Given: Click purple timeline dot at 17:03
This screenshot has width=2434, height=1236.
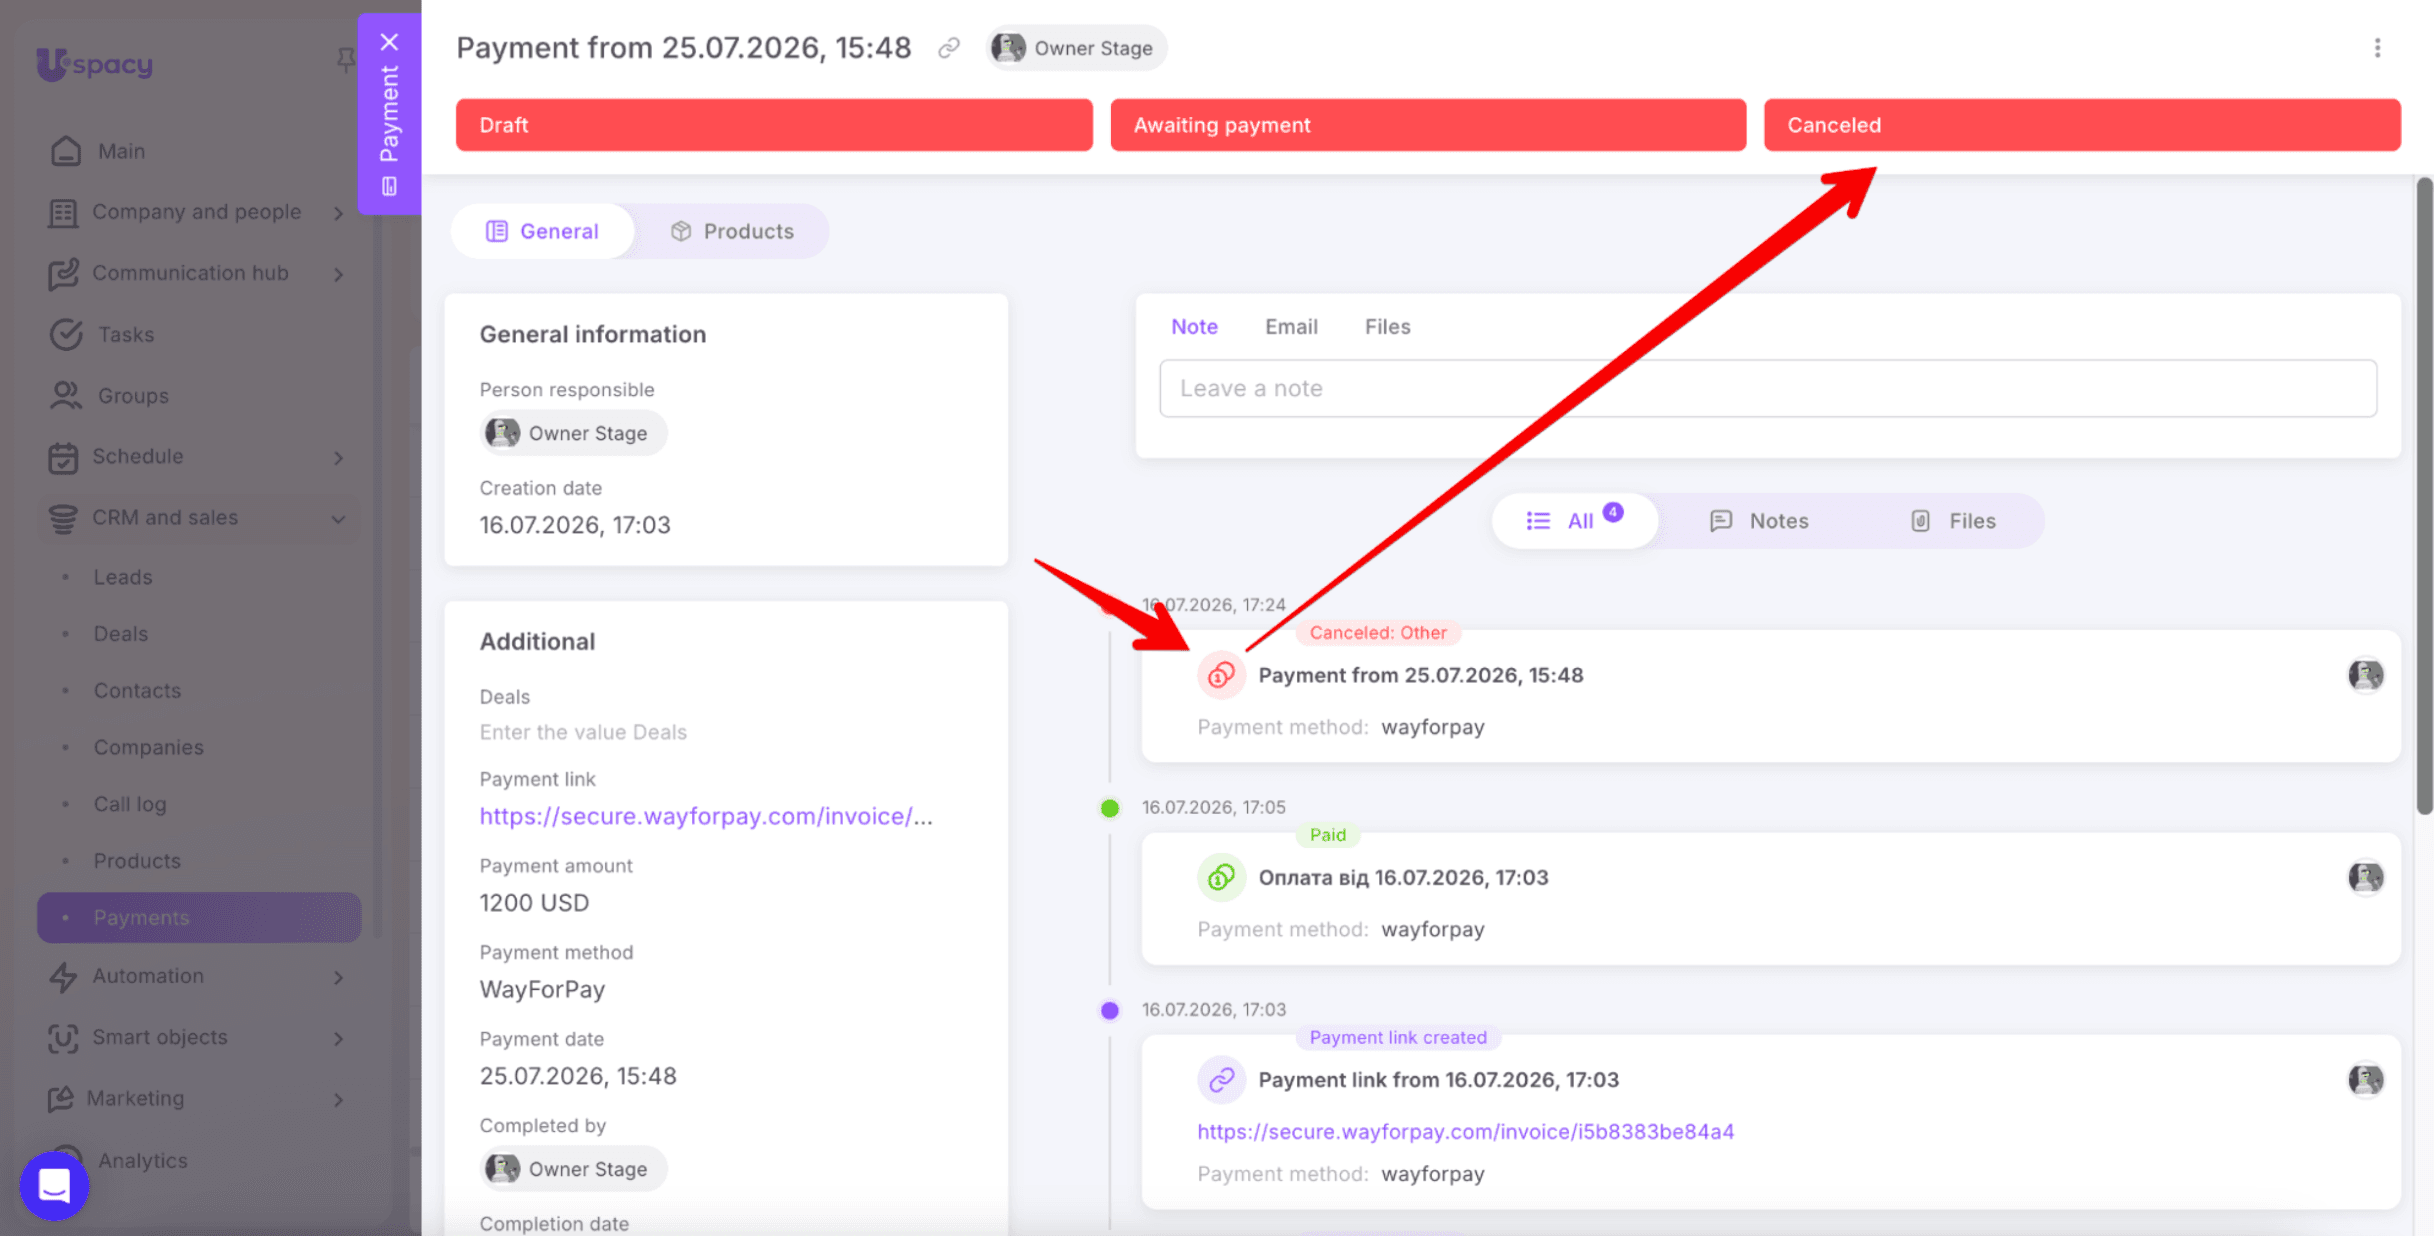Looking at the screenshot, I should (1110, 1010).
